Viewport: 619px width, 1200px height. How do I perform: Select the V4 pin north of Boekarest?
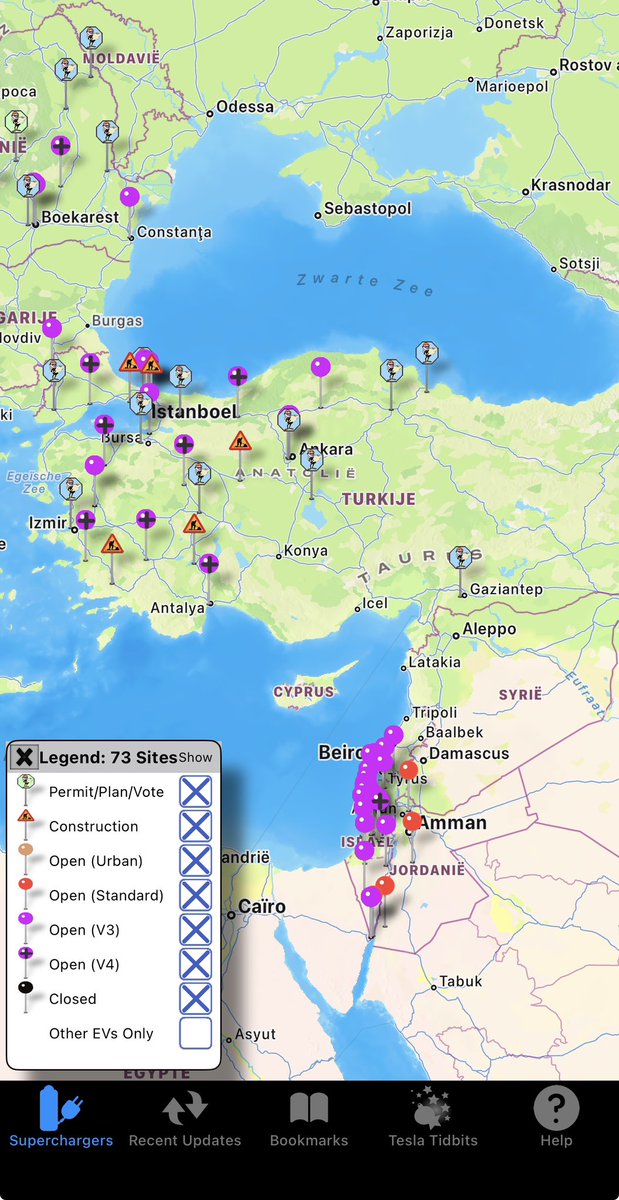tap(61, 145)
